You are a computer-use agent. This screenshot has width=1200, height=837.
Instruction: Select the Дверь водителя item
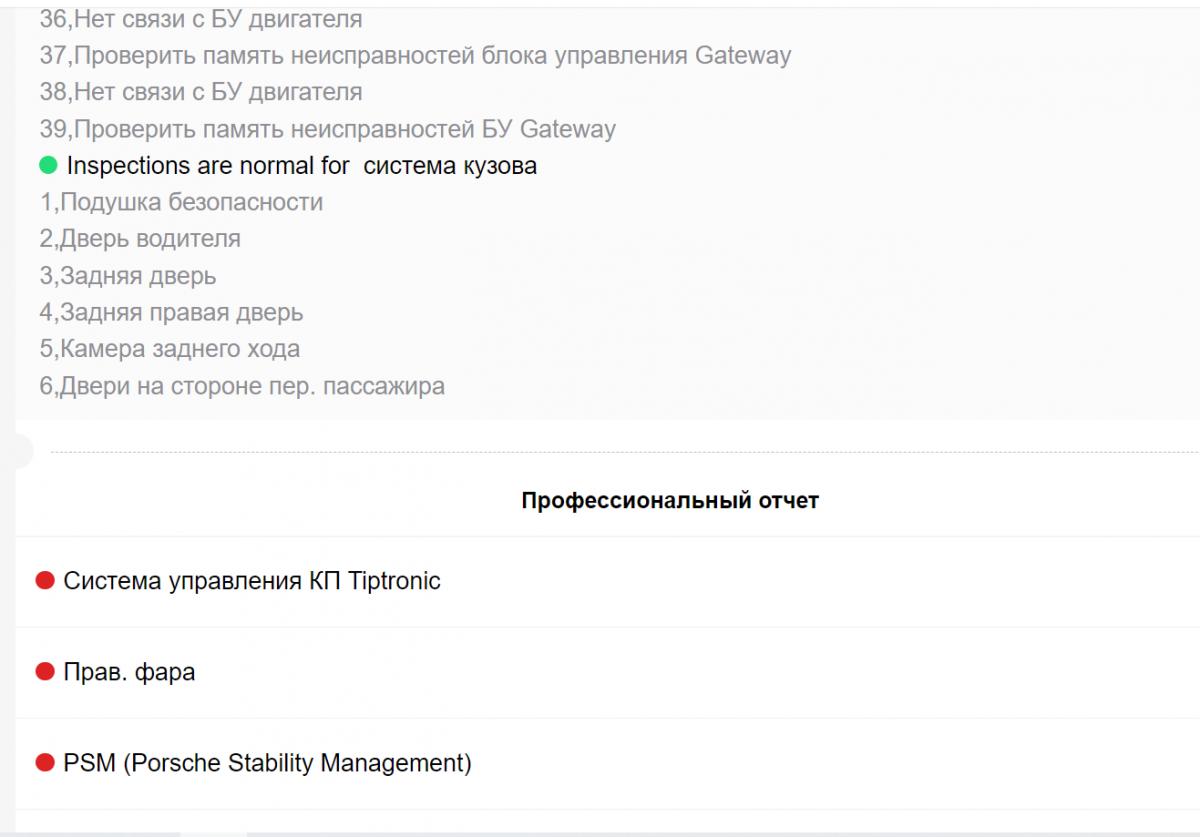click(140, 239)
